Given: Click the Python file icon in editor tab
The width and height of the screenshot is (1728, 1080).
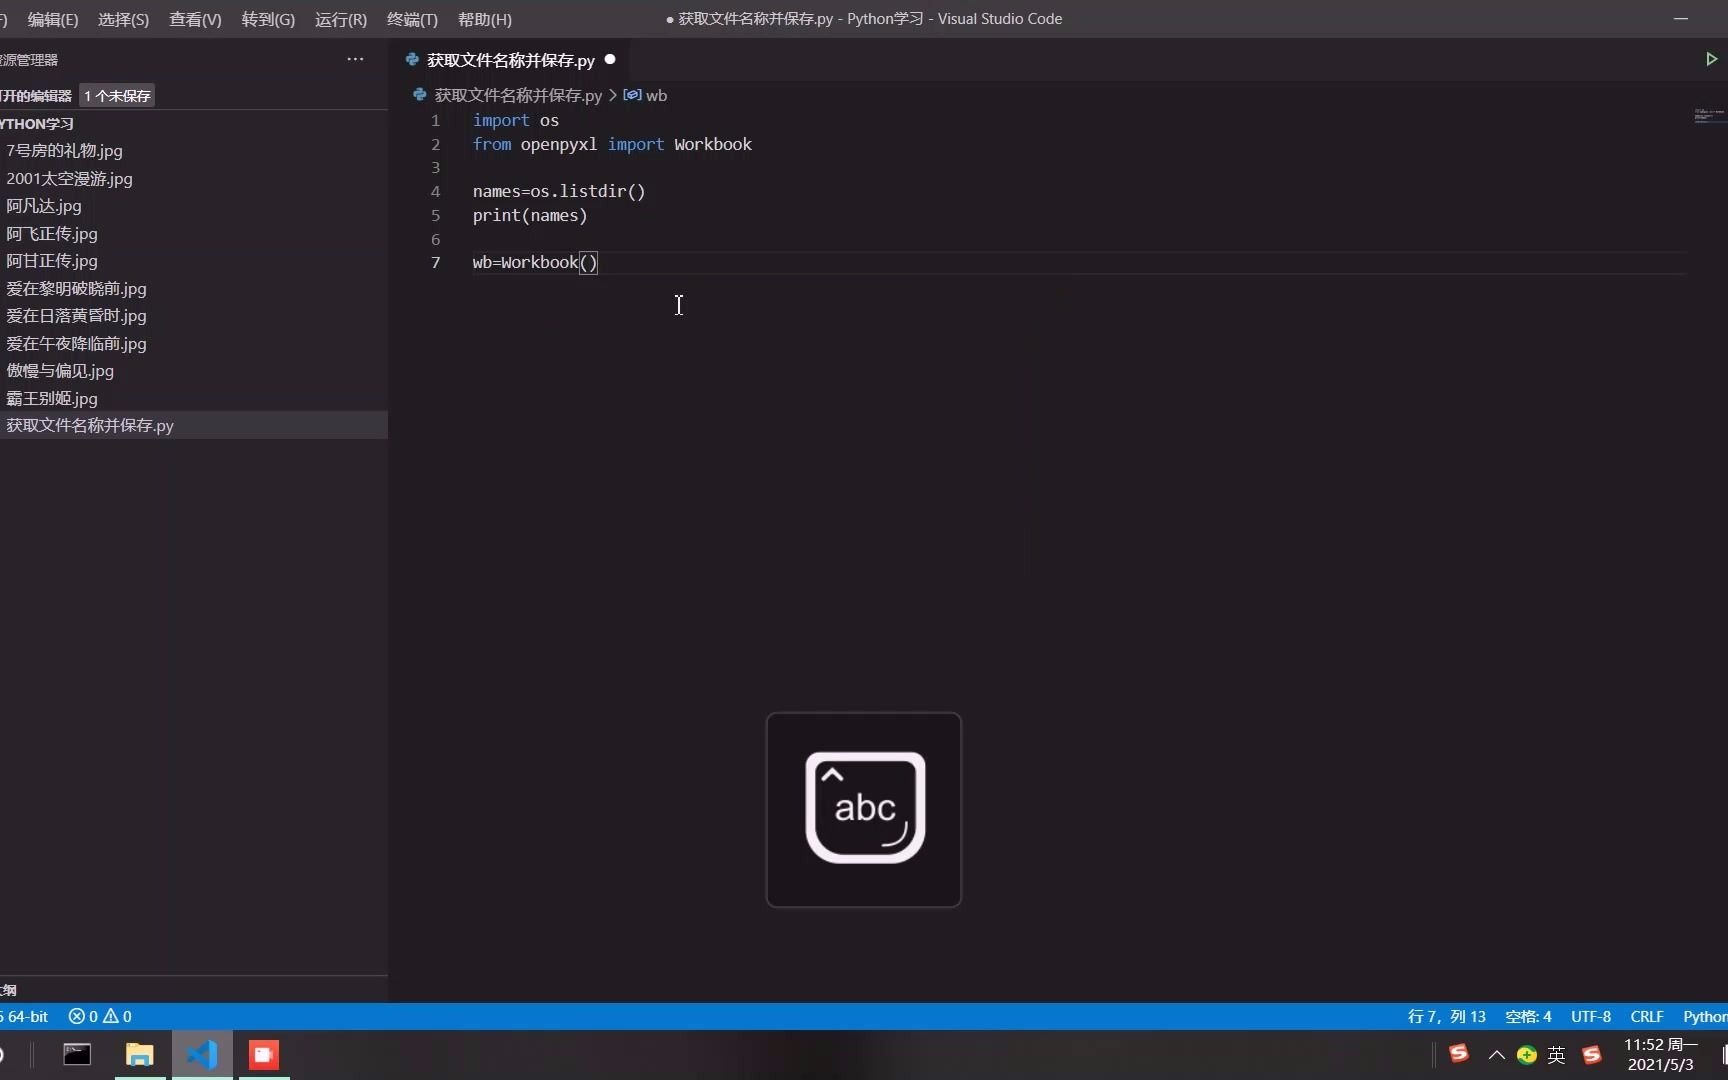Looking at the screenshot, I should coord(412,60).
